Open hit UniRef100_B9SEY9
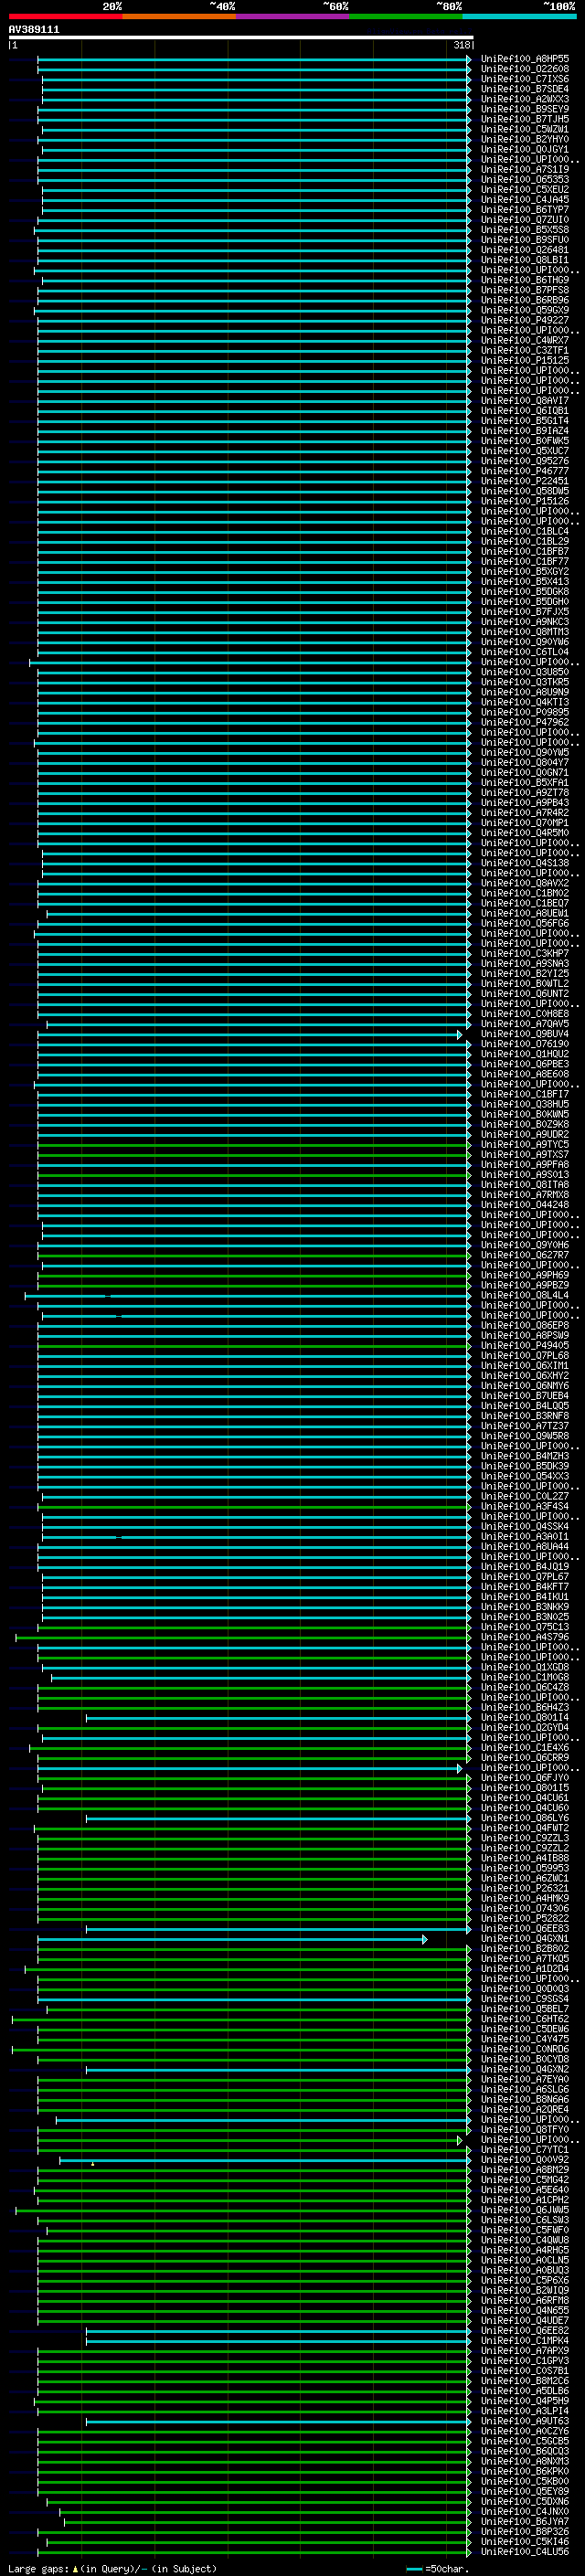585x2576 pixels. (525, 109)
